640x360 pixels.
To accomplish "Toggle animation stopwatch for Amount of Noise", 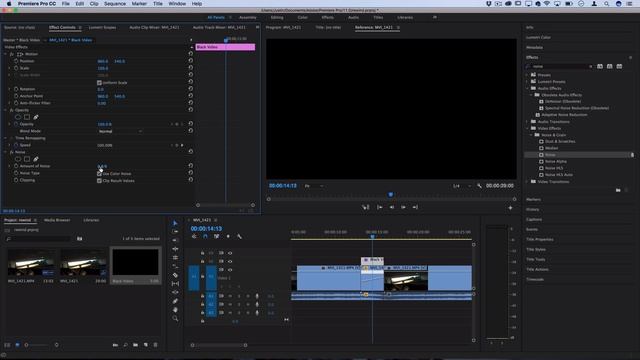I will [x=16, y=166].
